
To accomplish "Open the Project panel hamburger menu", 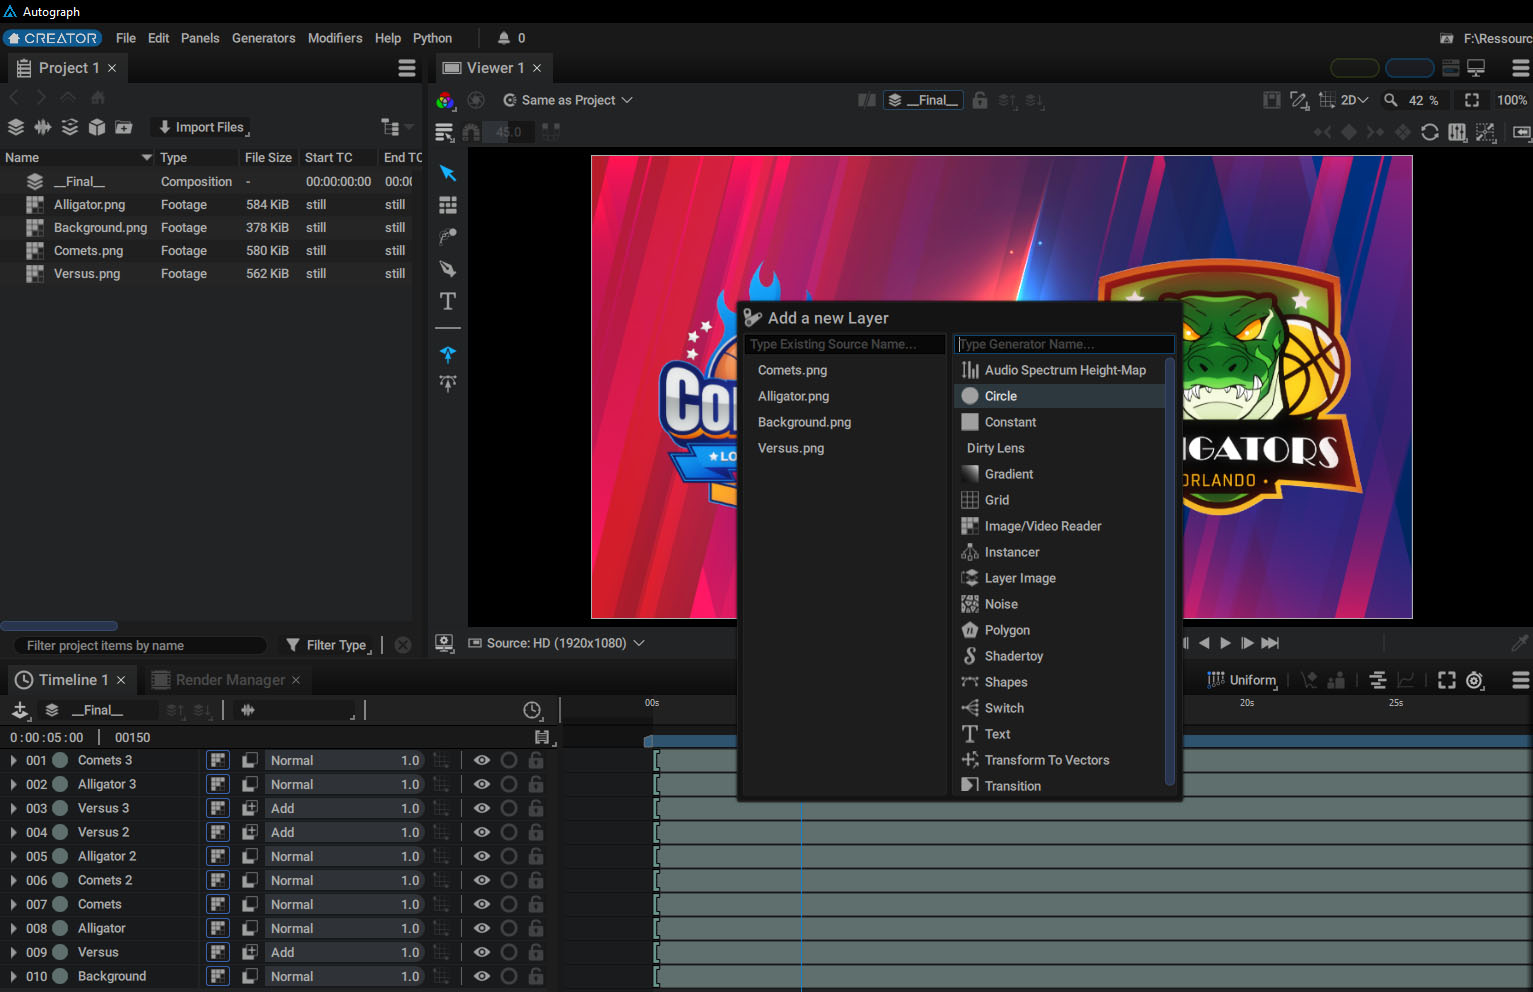I will point(407,68).
